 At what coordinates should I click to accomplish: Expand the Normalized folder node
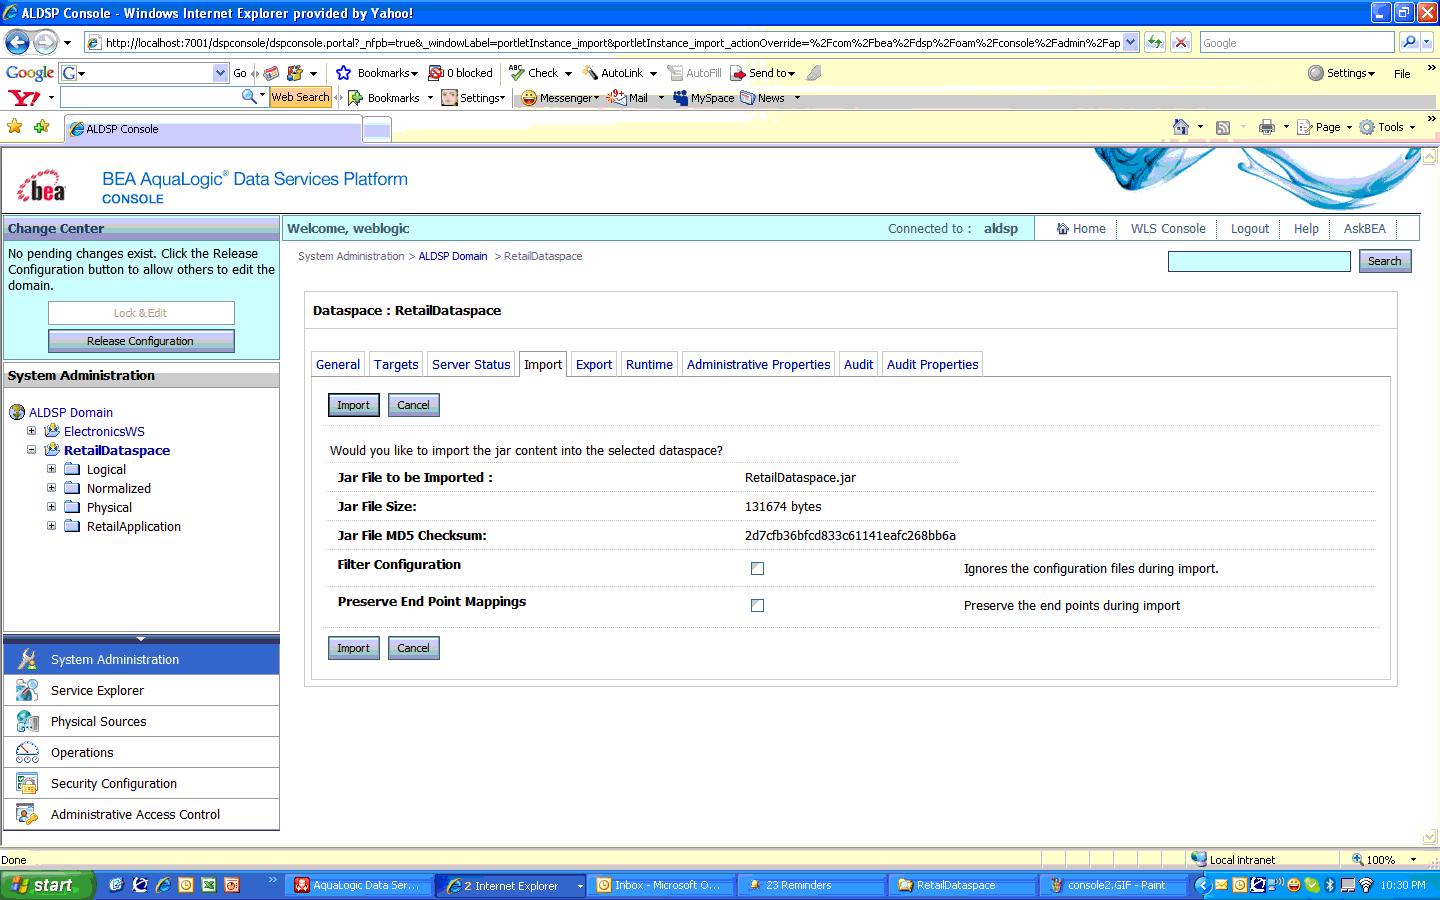[51, 488]
